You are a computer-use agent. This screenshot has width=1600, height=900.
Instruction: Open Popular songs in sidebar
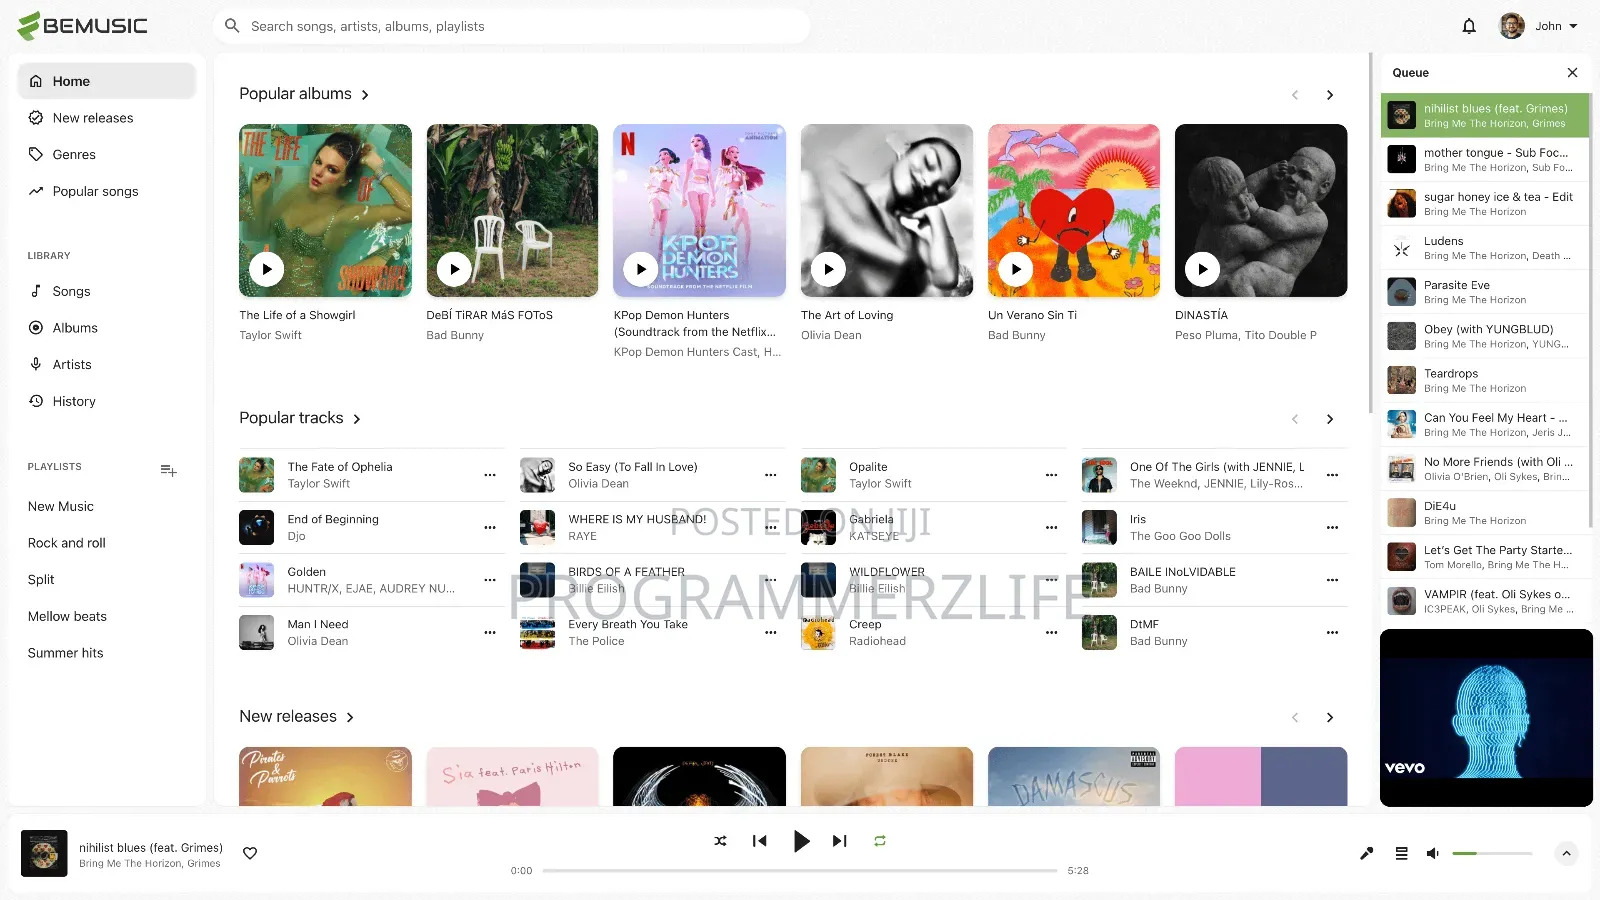tap(106, 191)
